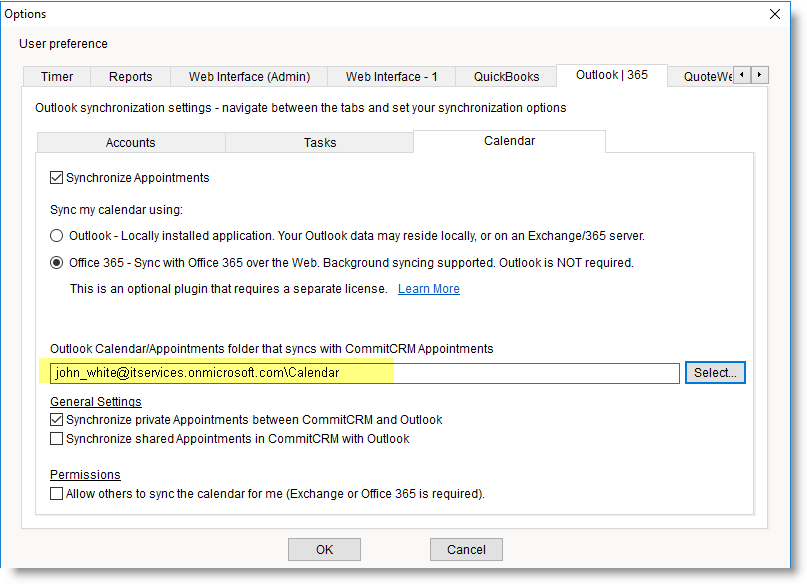Screen dimensions: 807x584
Task: Click the calendar folder path field
Action: pyautogui.click(x=365, y=373)
